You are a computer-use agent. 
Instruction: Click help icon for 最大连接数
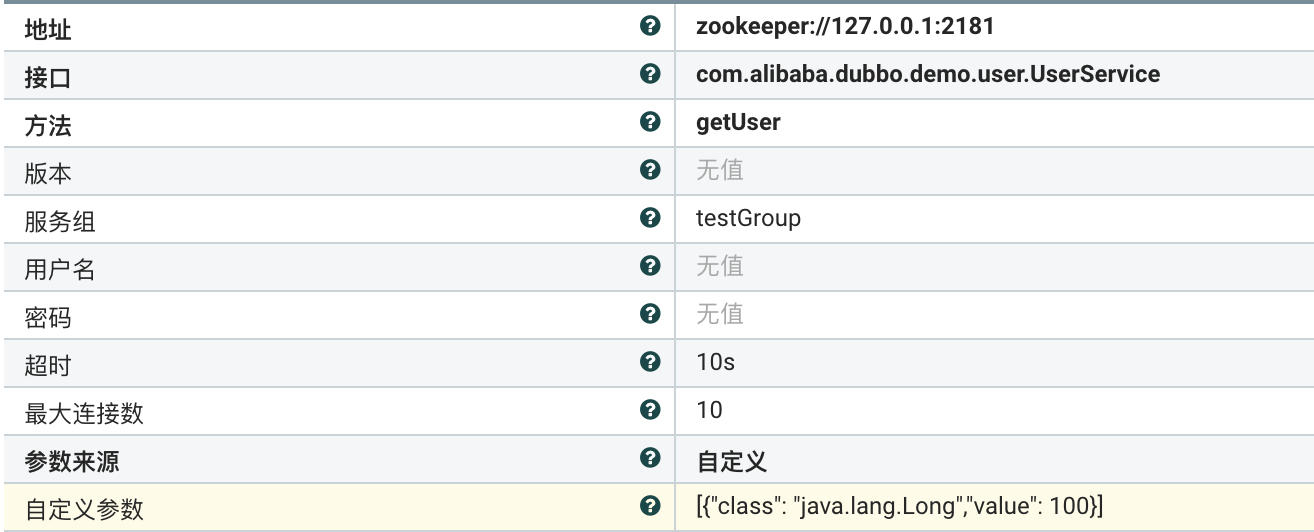coord(651,410)
